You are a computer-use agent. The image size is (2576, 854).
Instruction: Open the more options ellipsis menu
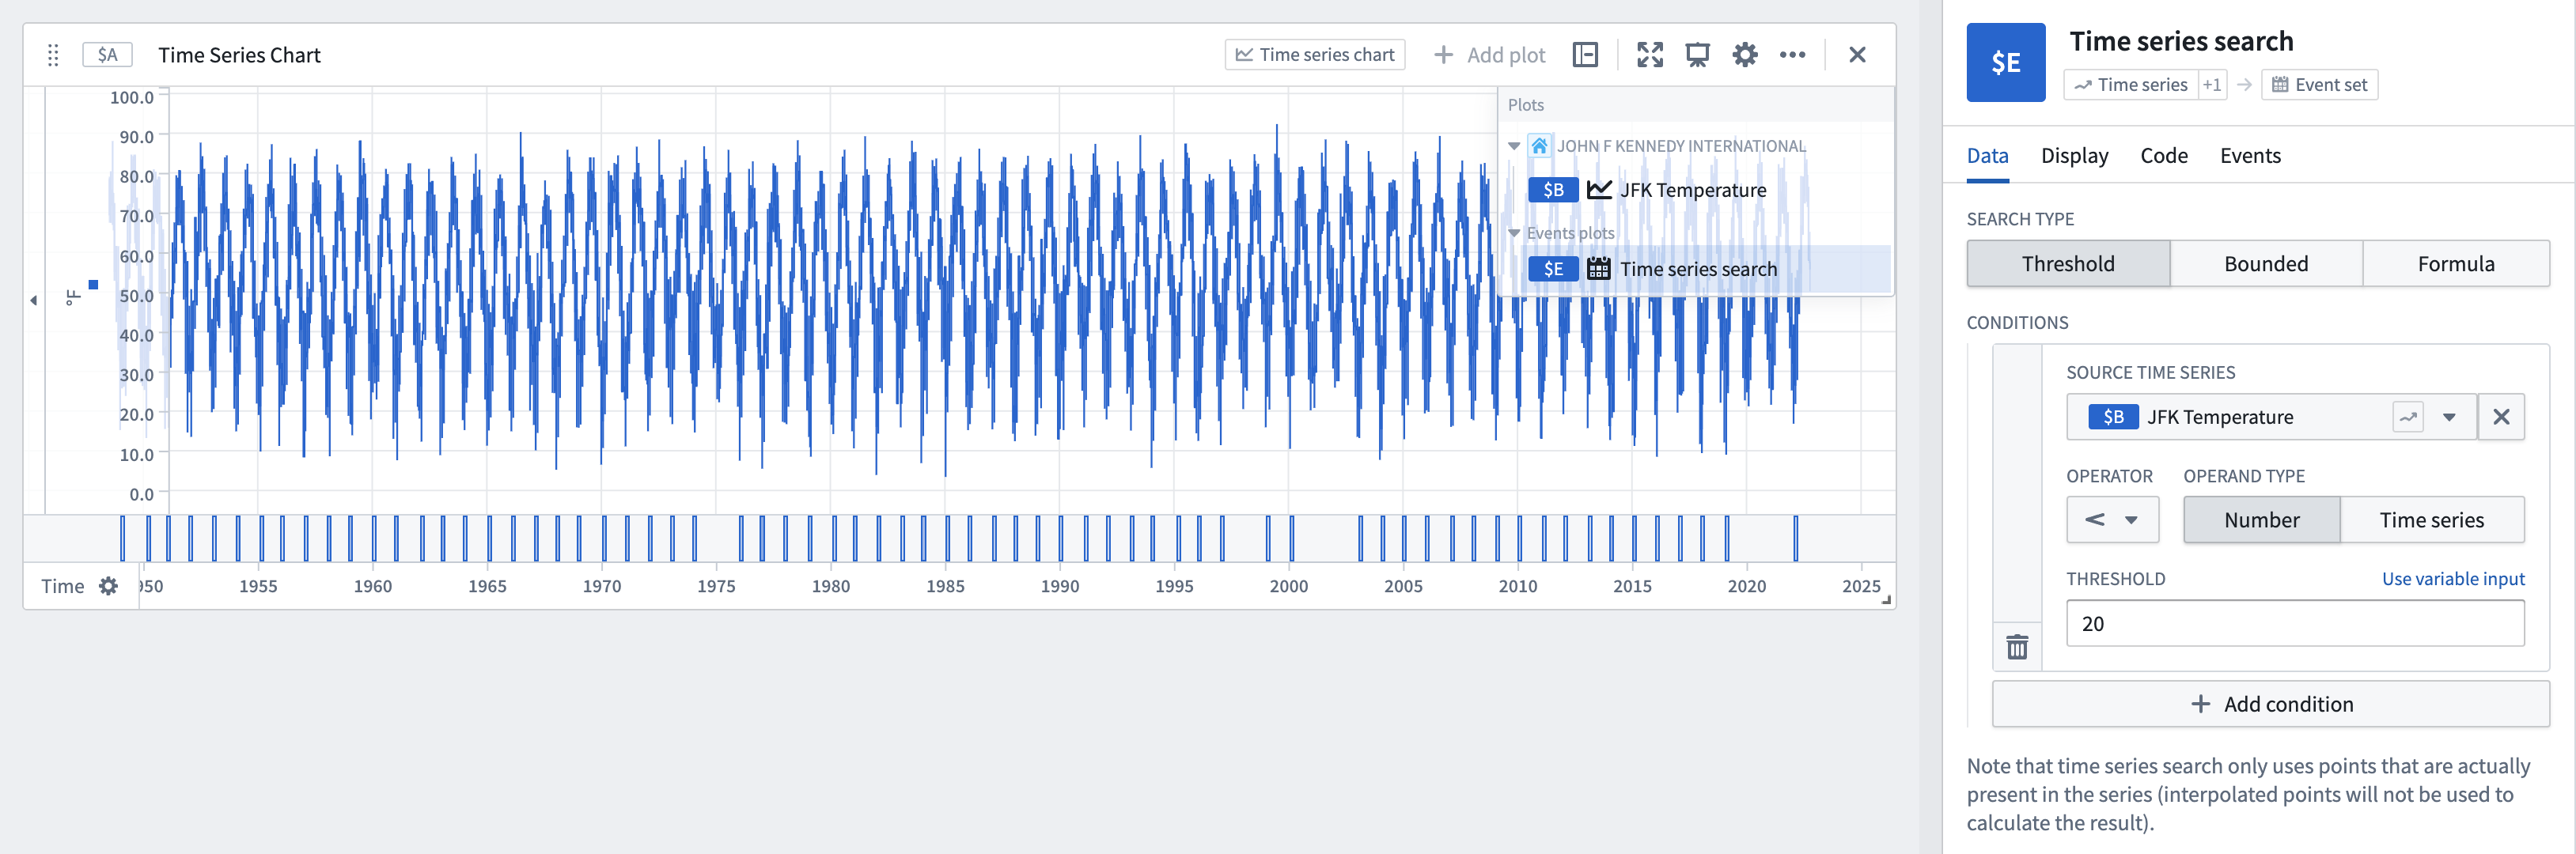1793,55
